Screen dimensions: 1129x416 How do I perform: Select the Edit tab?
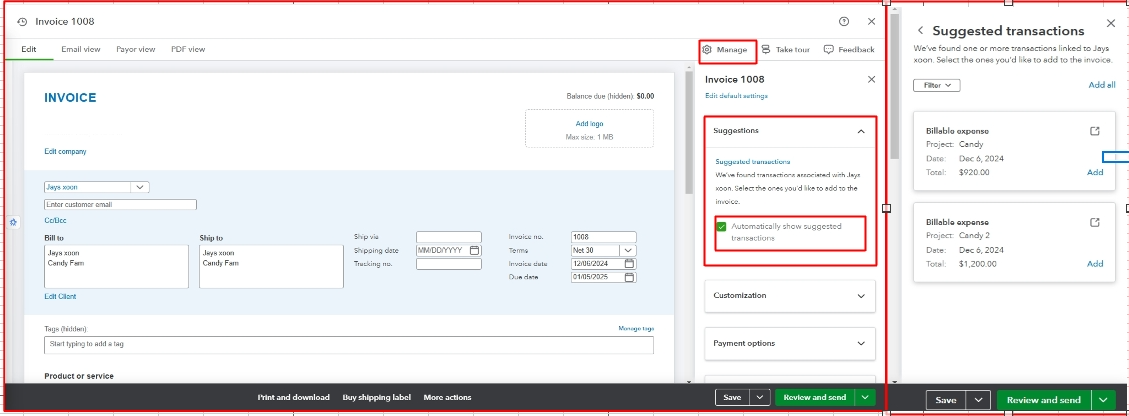(29, 50)
